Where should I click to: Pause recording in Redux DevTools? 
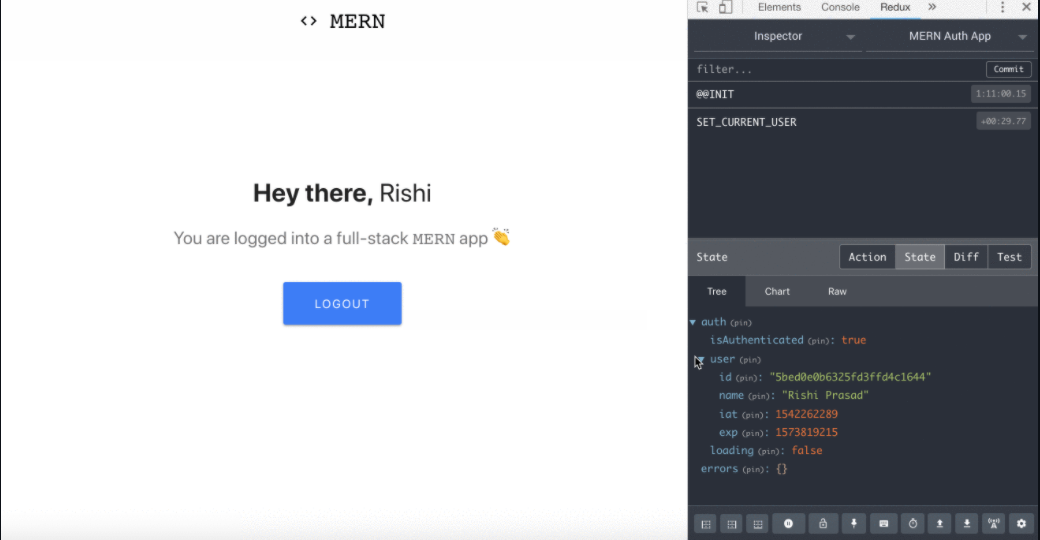click(x=788, y=523)
